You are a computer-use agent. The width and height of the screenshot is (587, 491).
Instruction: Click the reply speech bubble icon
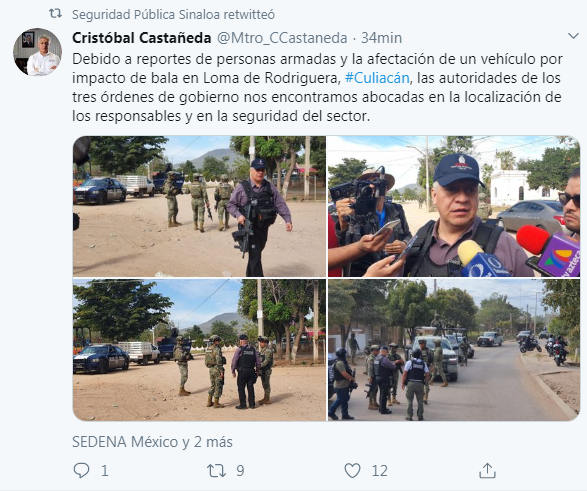(x=81, y=470)
